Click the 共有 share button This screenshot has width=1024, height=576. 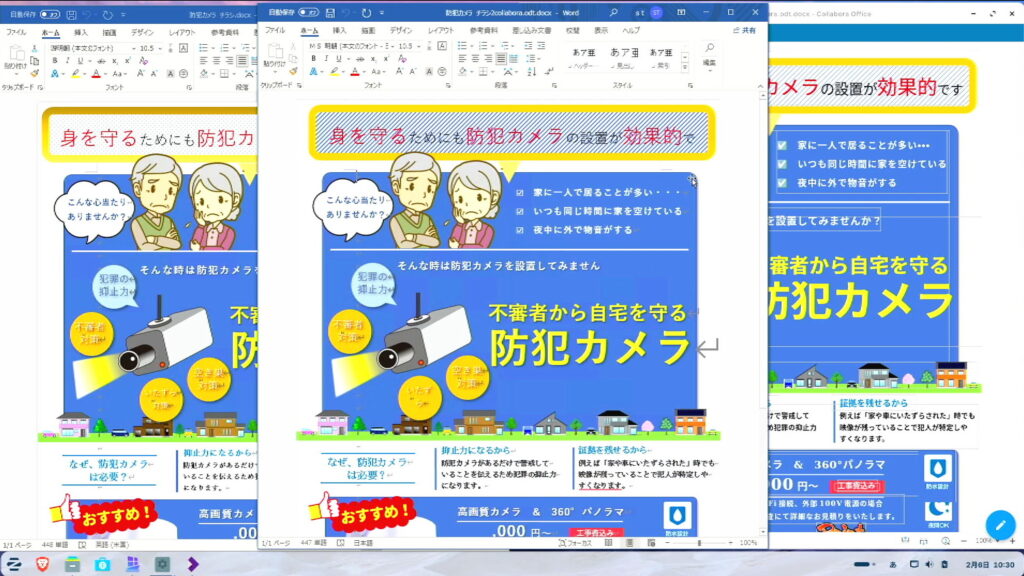[743, 31]
